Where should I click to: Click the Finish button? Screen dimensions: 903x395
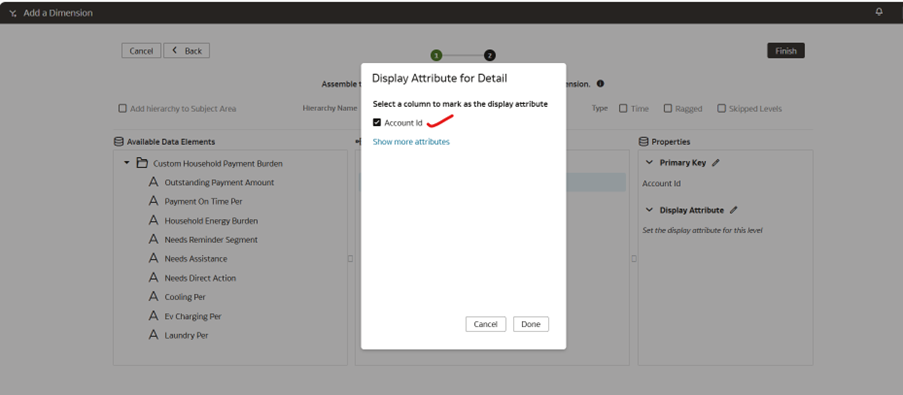786,51
